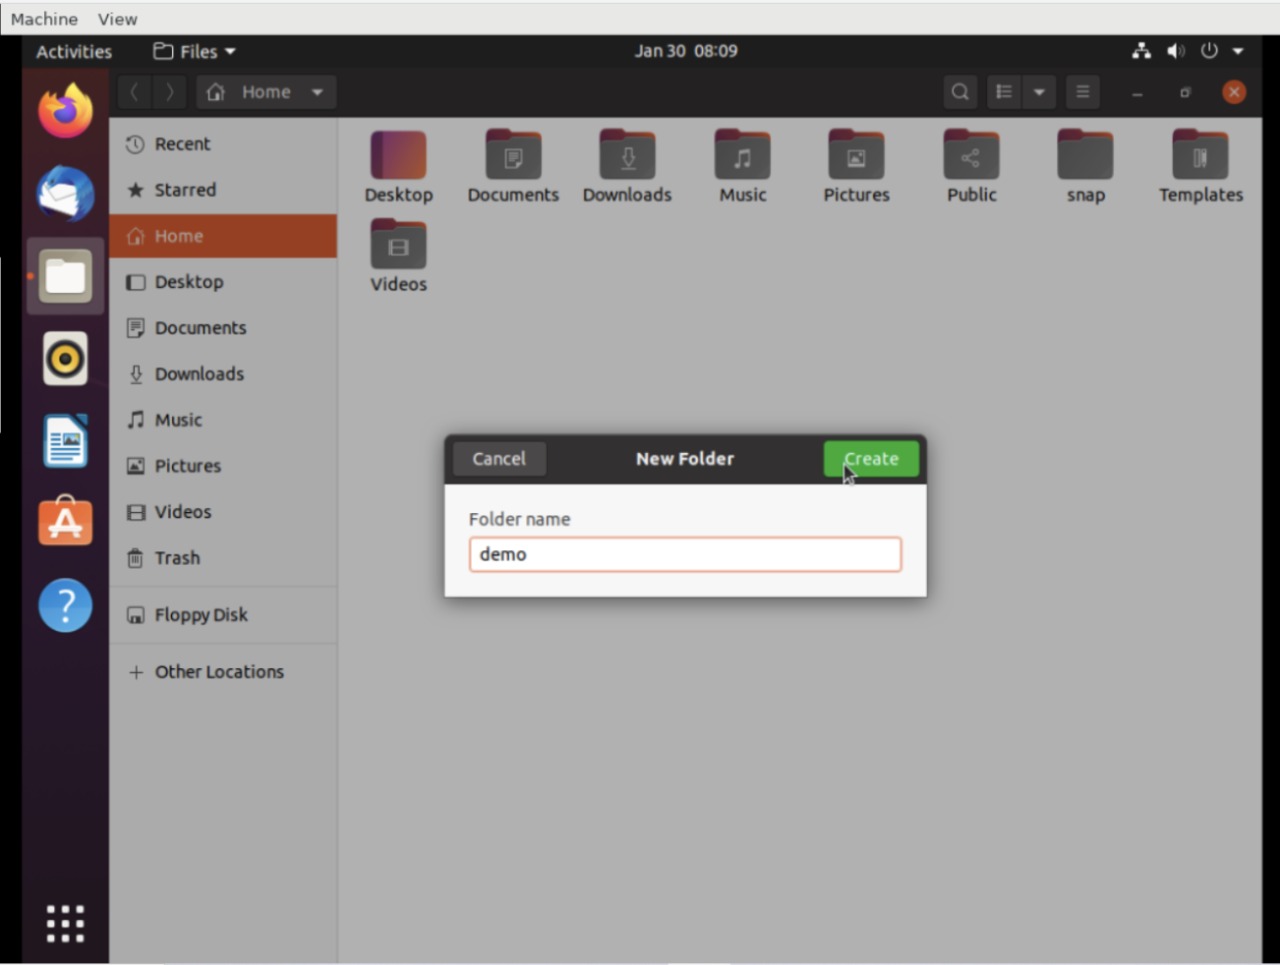This screenshot has height=965, width=1280.
Task: Open the hamburger menu in Files
Action: coord(1082,91)
